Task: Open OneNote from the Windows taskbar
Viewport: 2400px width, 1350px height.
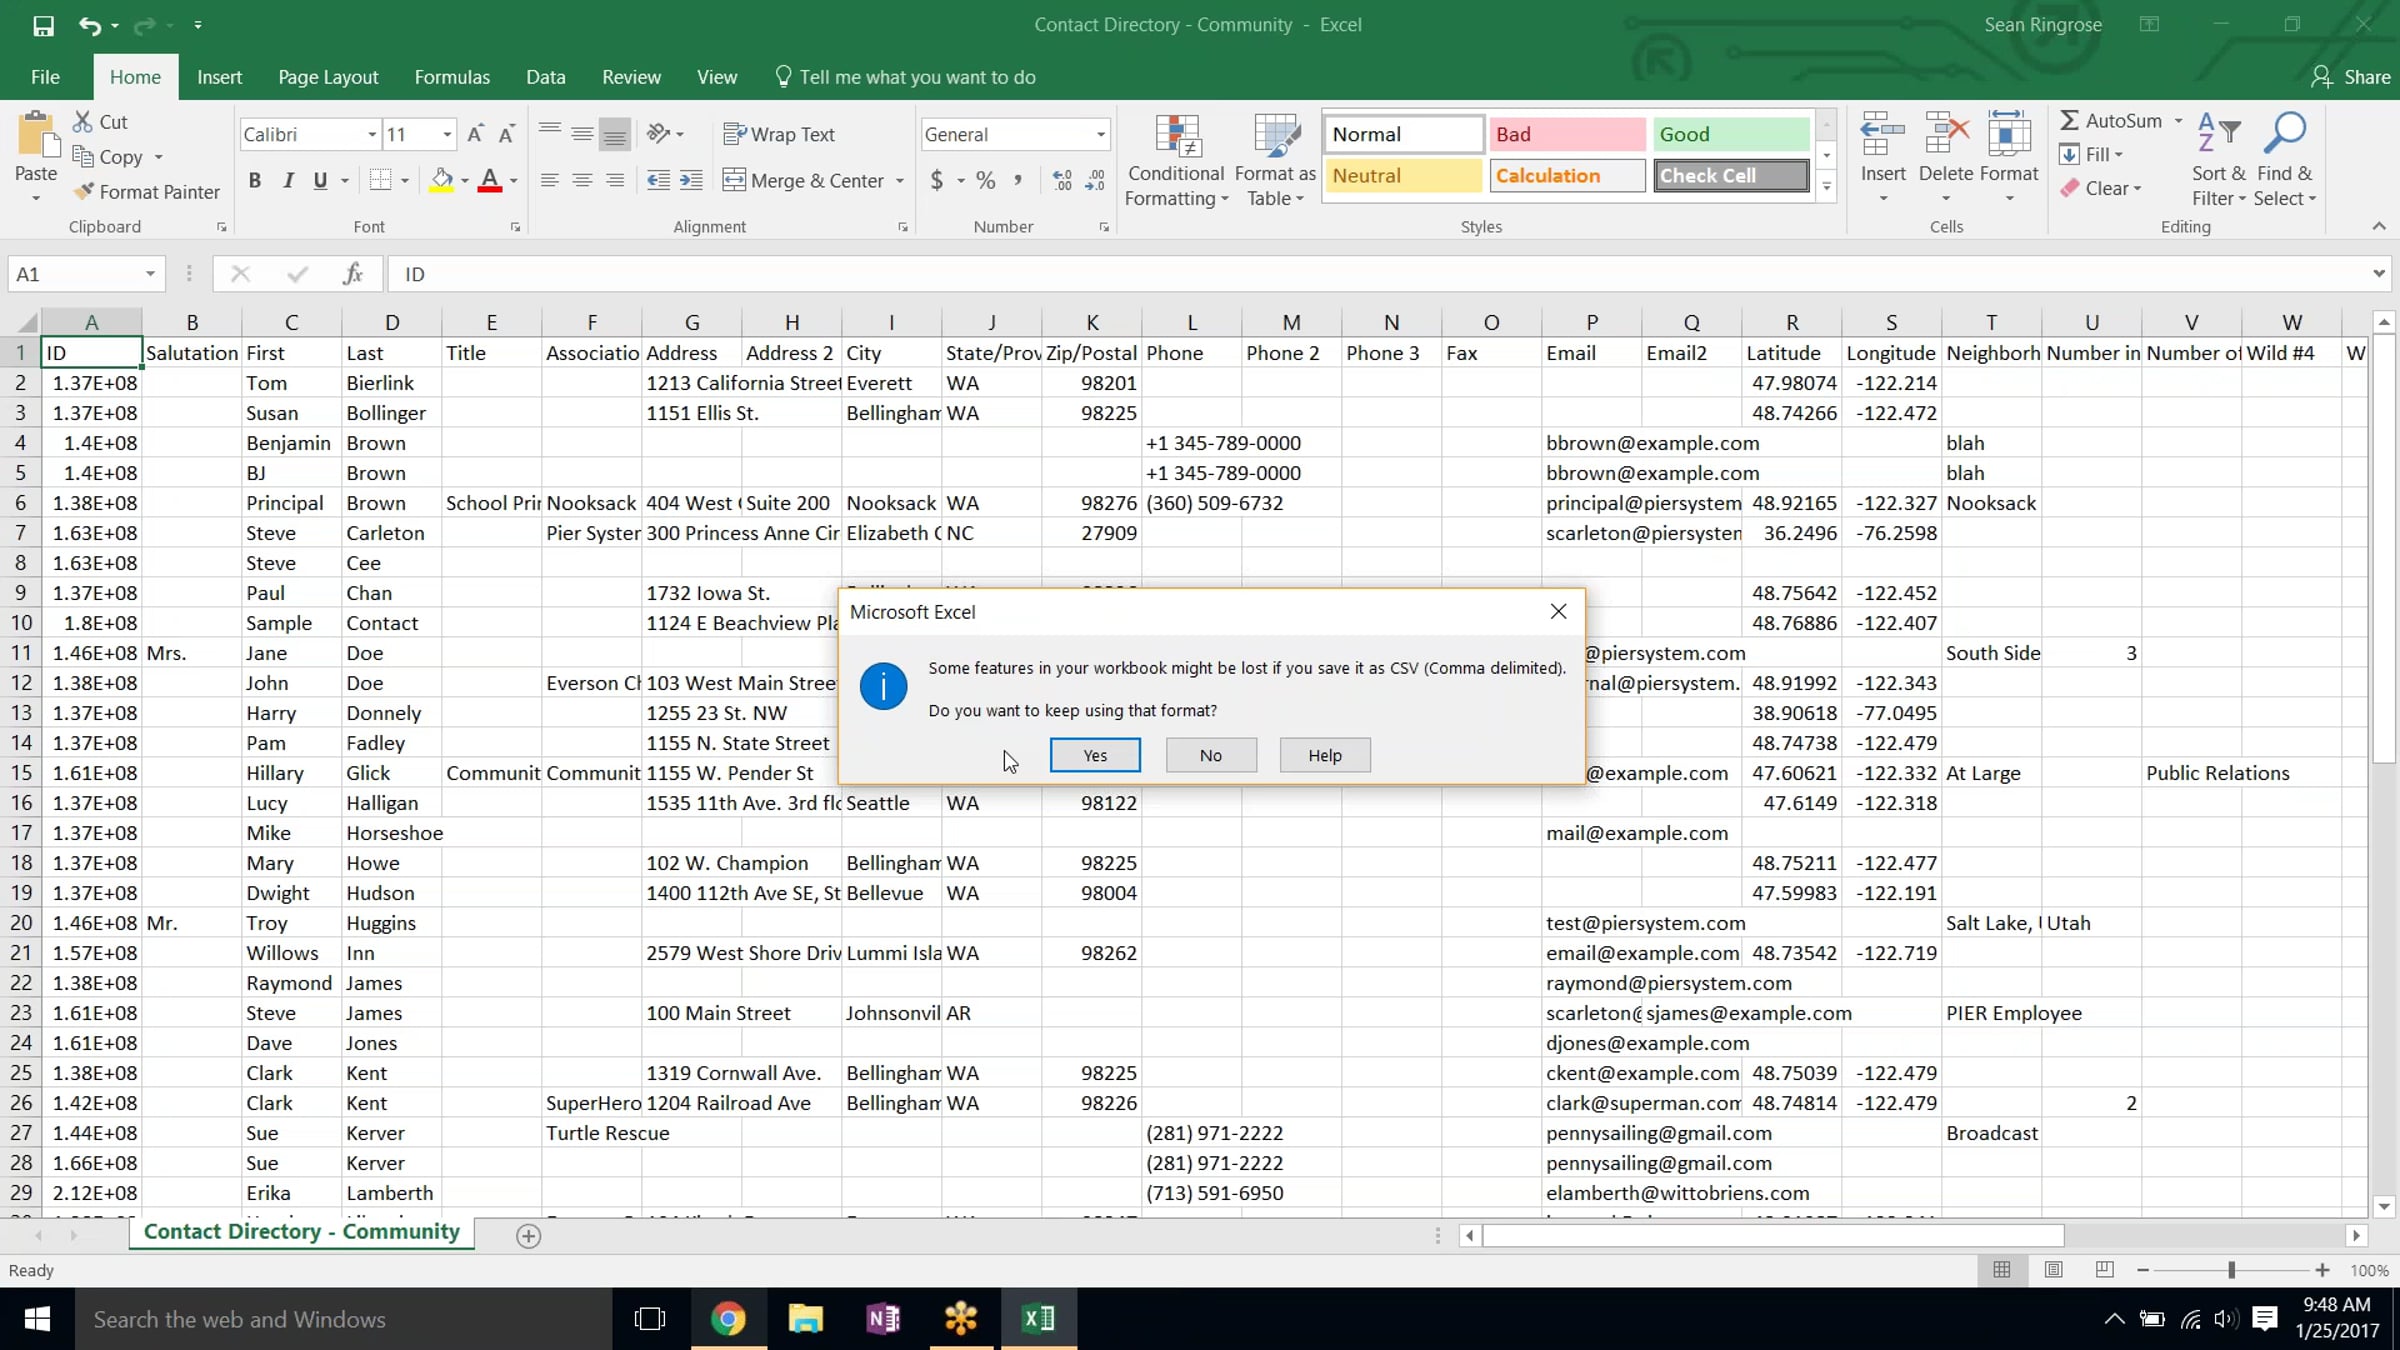Action: (882, 1319)
